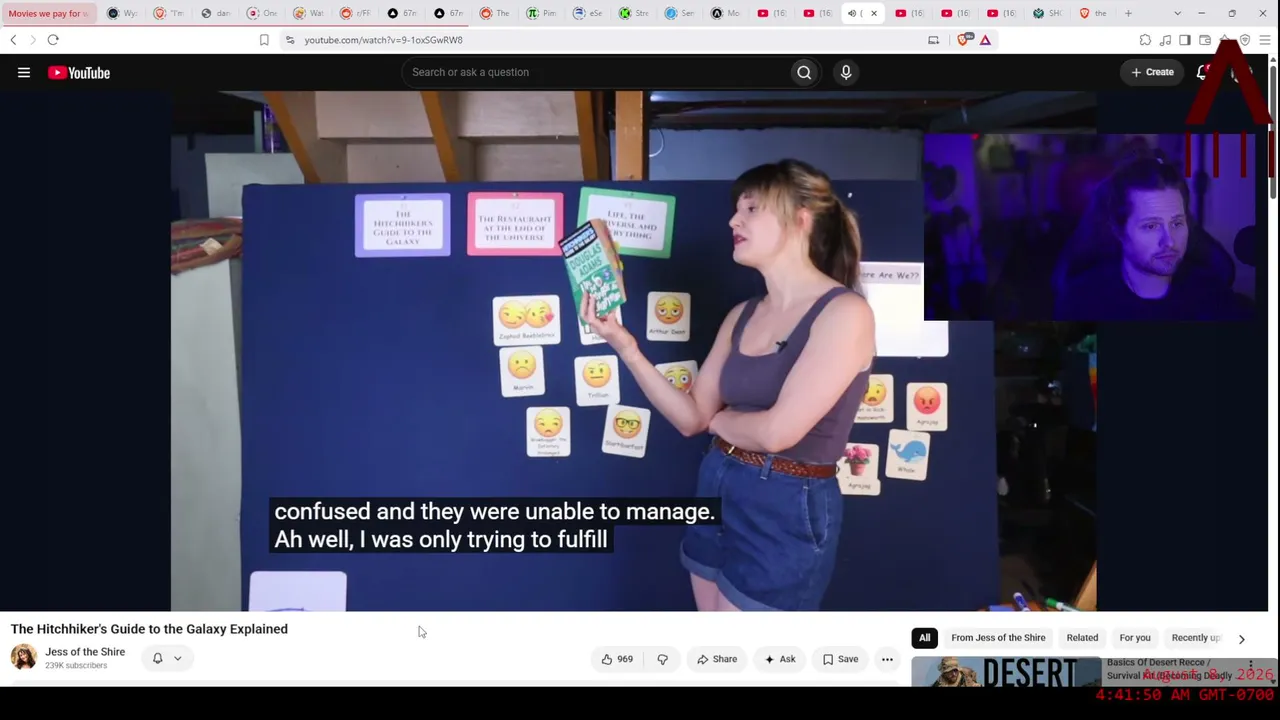This screenshot has width=1280, height=720.
Task: Select the For you filter chip
Action: point(1135,638)
